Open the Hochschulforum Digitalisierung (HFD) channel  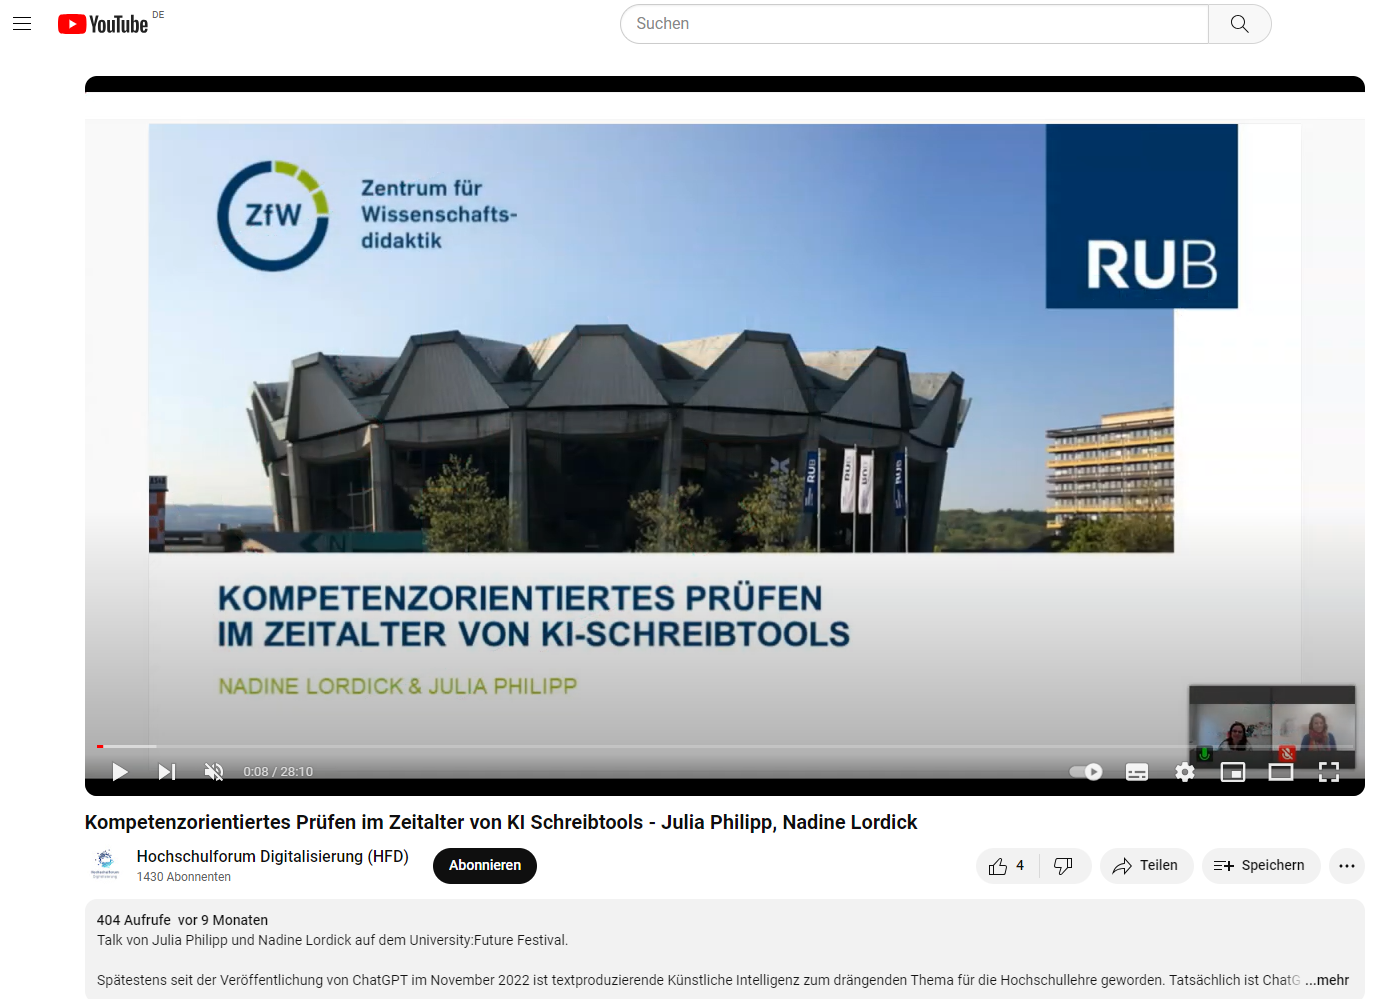[273, 857]
